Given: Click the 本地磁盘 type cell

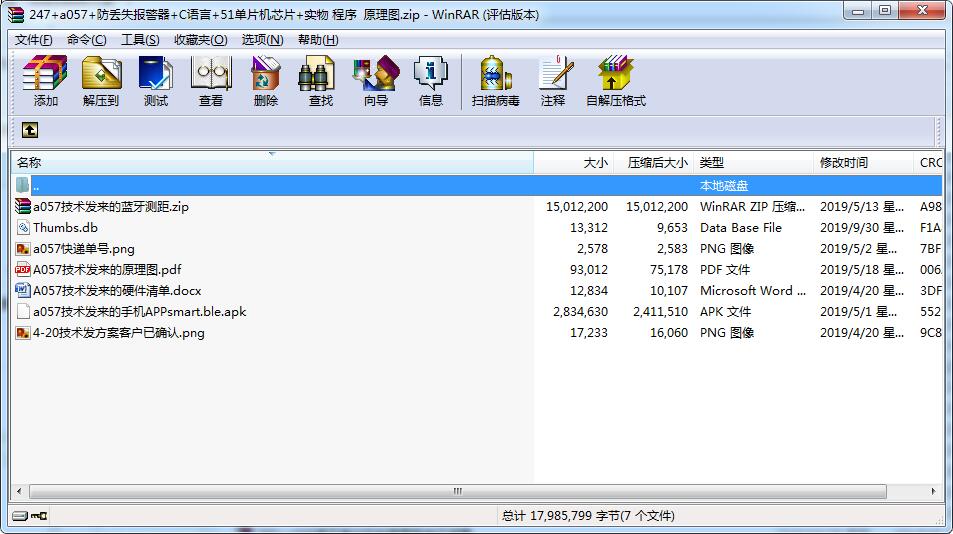Looking at the screenshot, I should pyautogui.click(x=724, y=185).
